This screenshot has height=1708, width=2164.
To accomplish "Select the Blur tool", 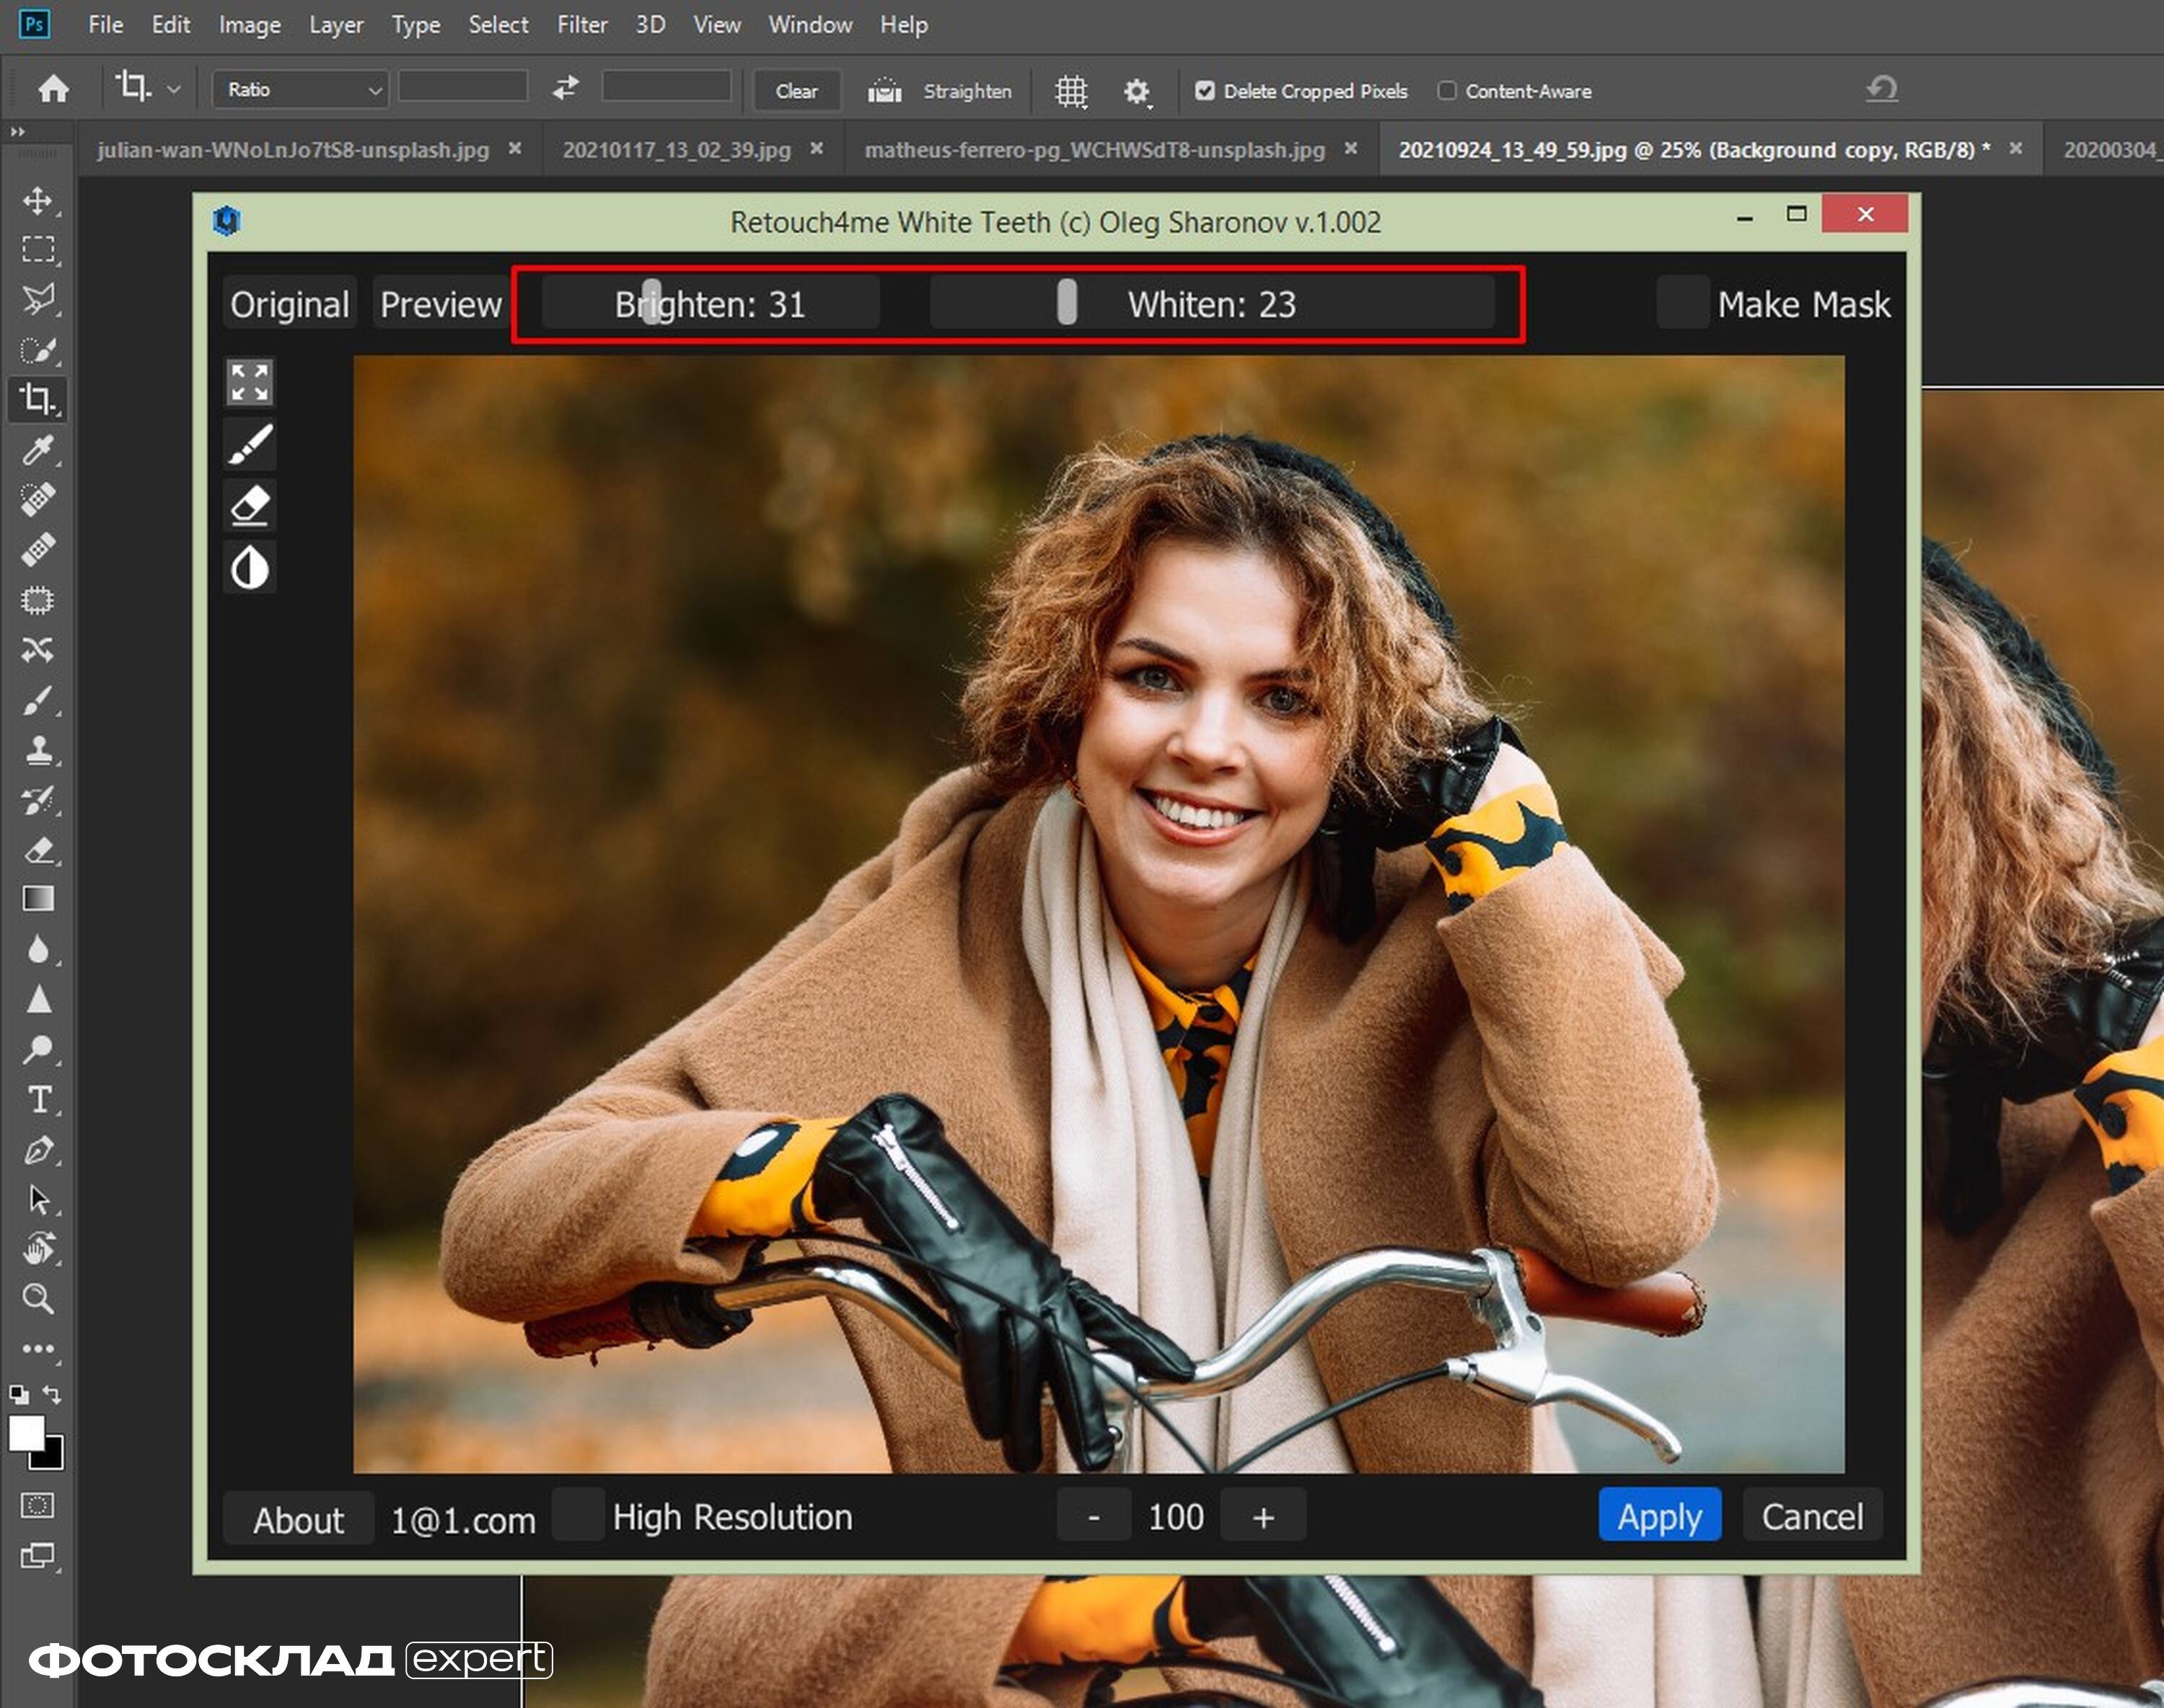I will pos(38,949).
